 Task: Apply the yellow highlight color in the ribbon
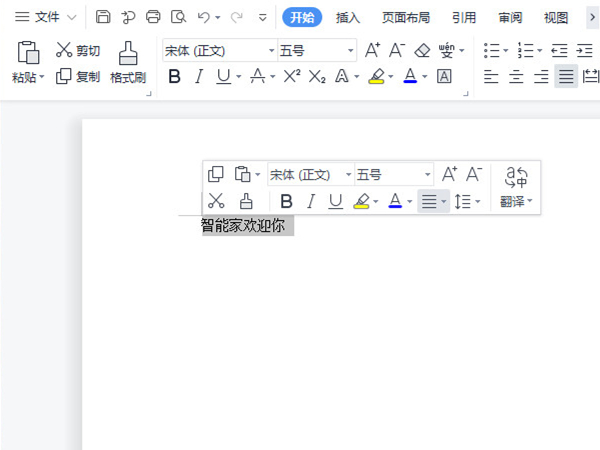tap(376, 76)
